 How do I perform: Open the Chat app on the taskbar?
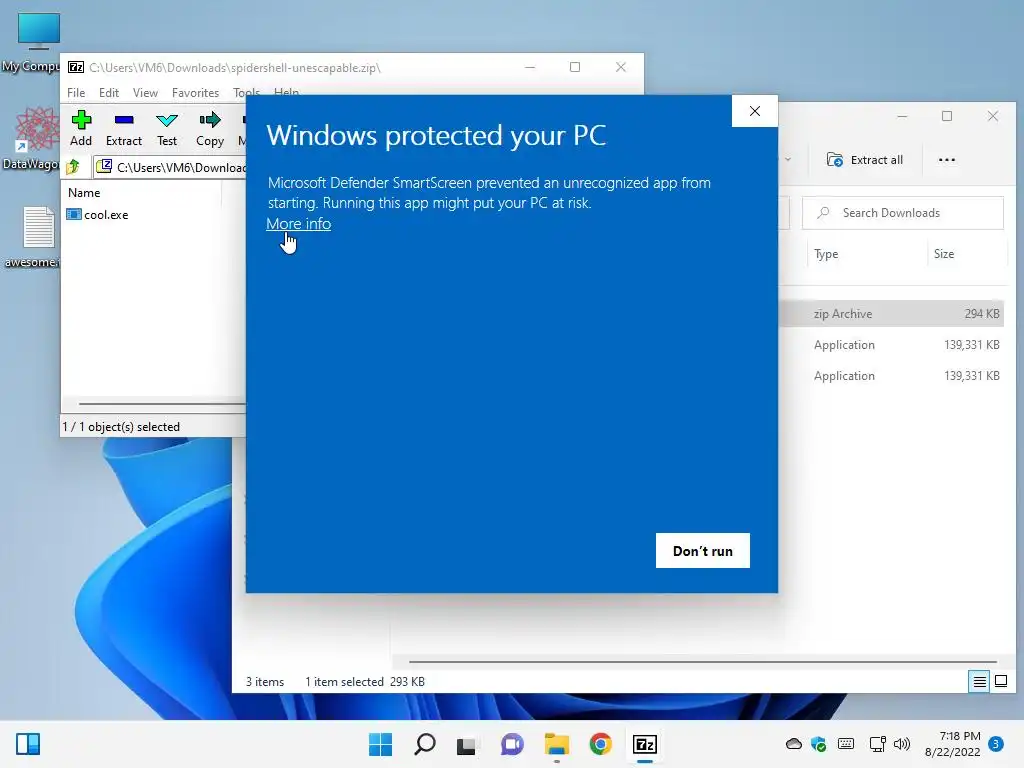tap(512, 744)
